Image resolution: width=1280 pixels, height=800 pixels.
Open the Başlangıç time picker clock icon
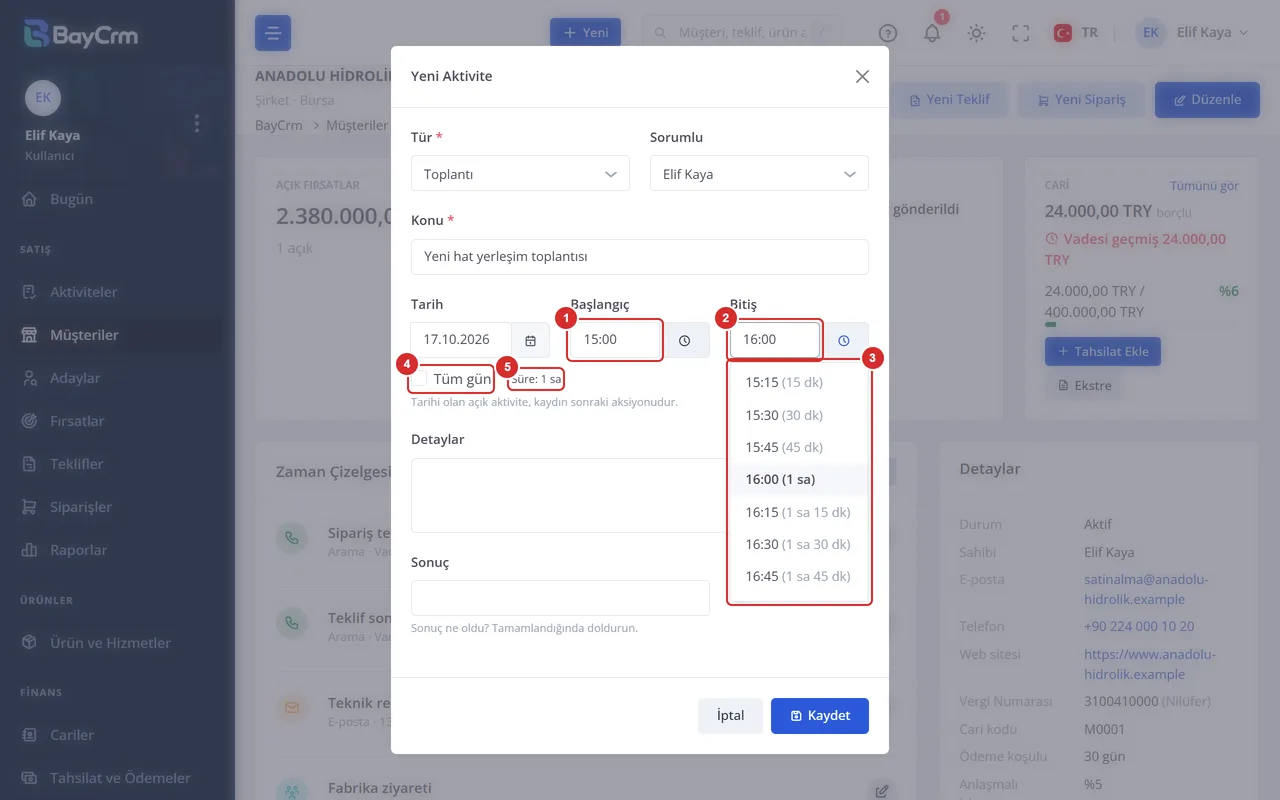click(685, 340)
